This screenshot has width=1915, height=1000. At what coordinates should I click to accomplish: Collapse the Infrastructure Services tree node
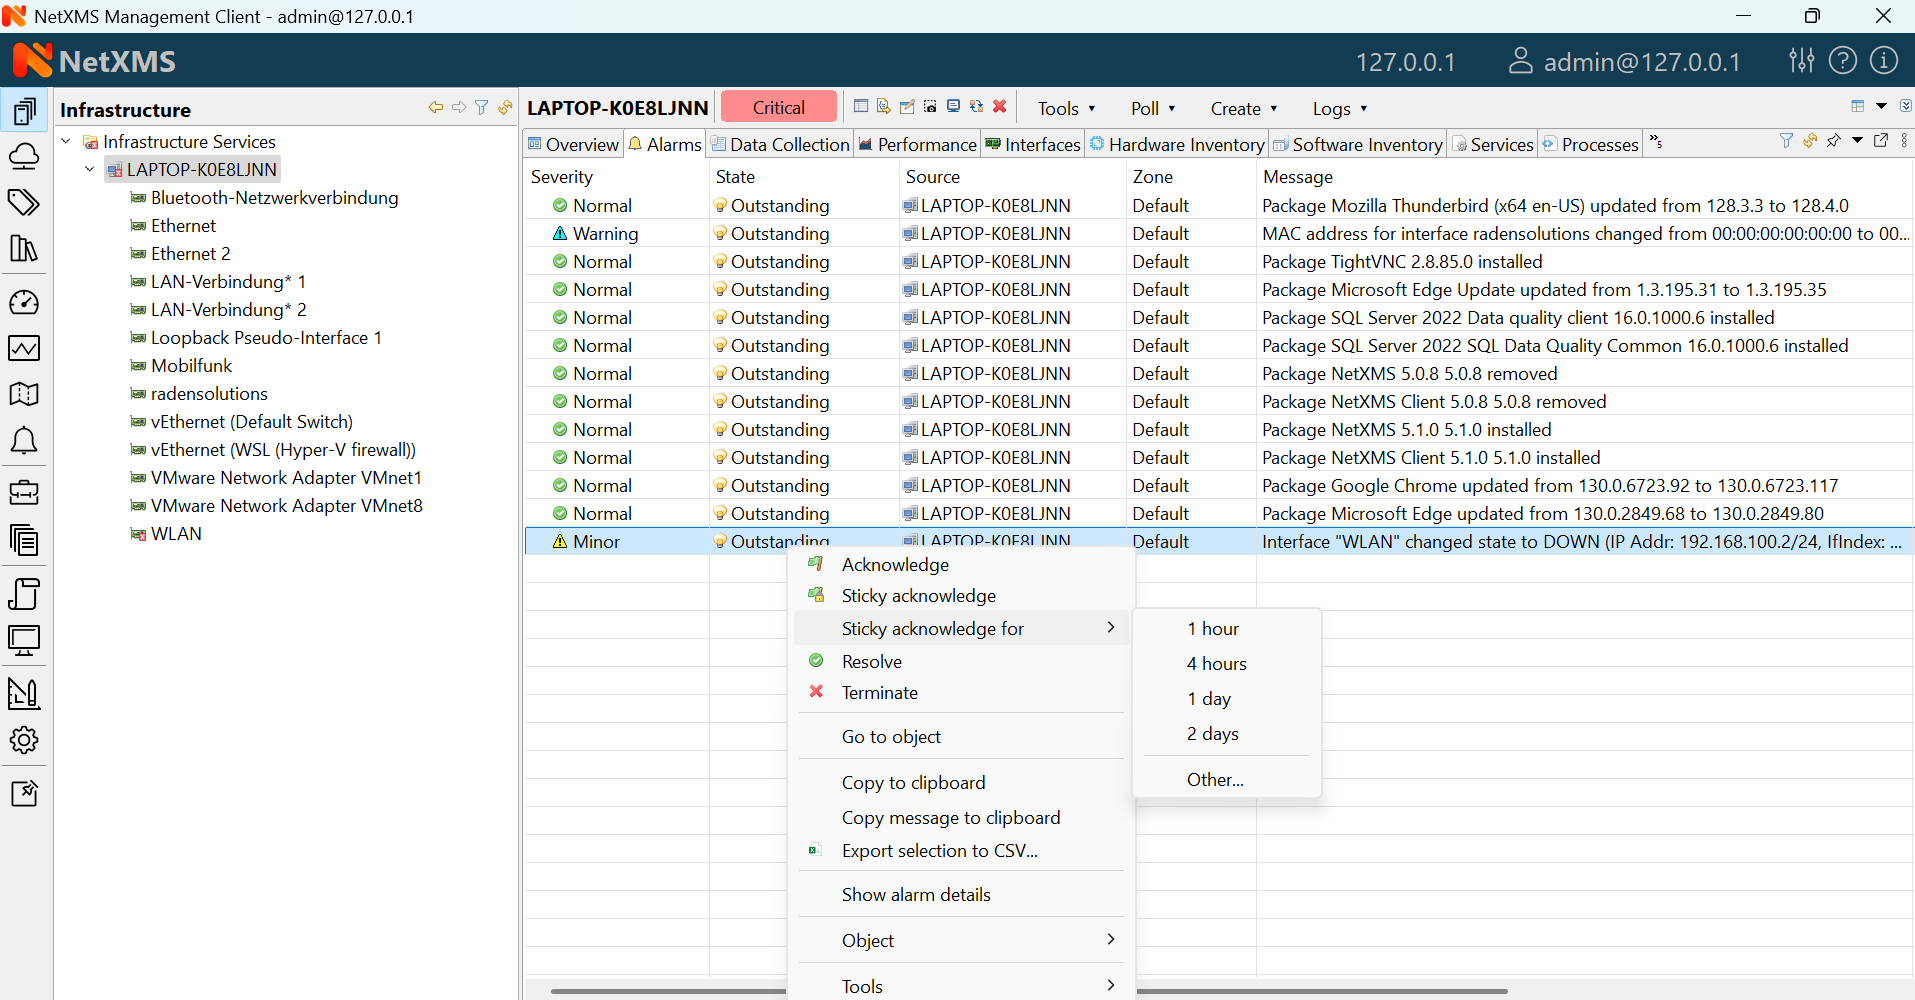[67, 142]
